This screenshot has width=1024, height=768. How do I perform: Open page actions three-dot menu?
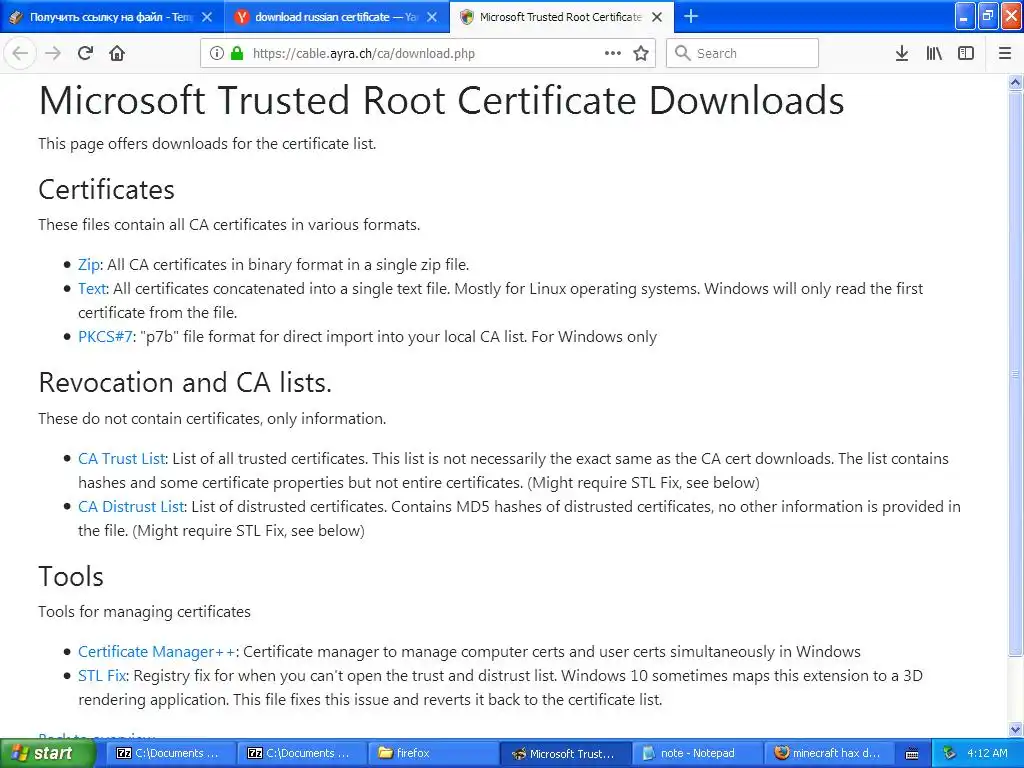[x=613, y=53]
